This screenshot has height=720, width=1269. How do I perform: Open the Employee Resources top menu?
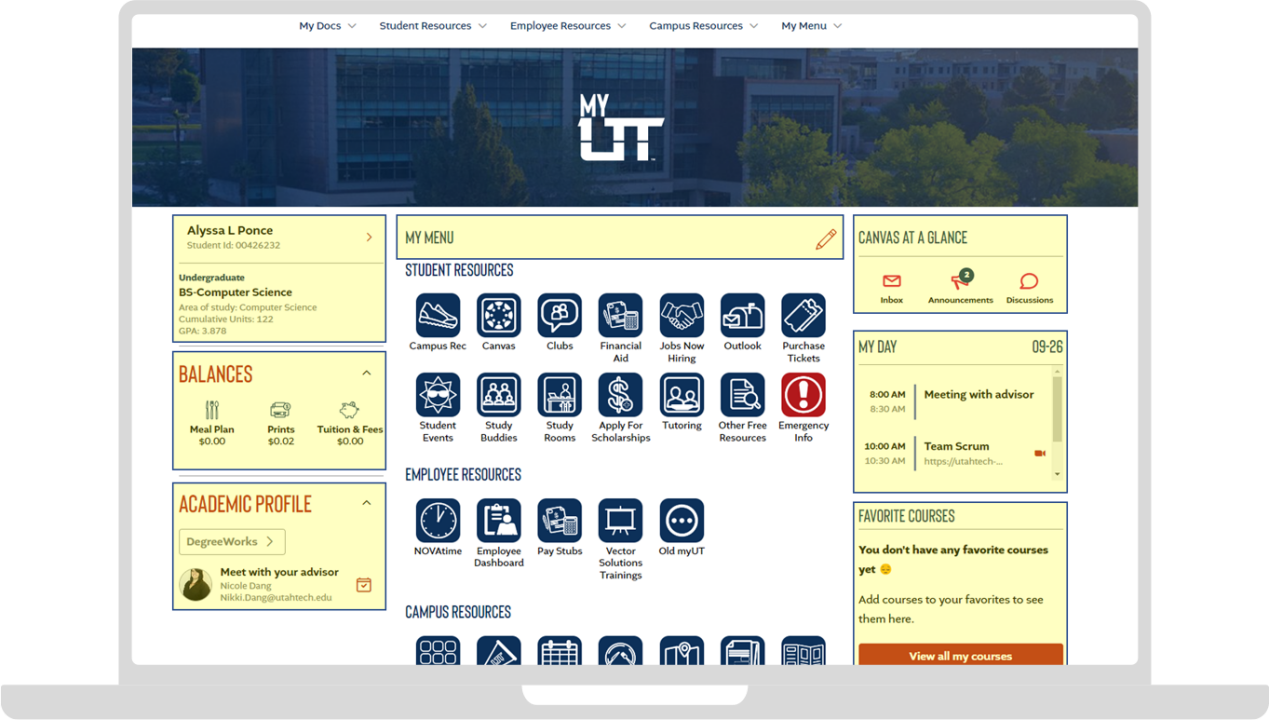567,26
